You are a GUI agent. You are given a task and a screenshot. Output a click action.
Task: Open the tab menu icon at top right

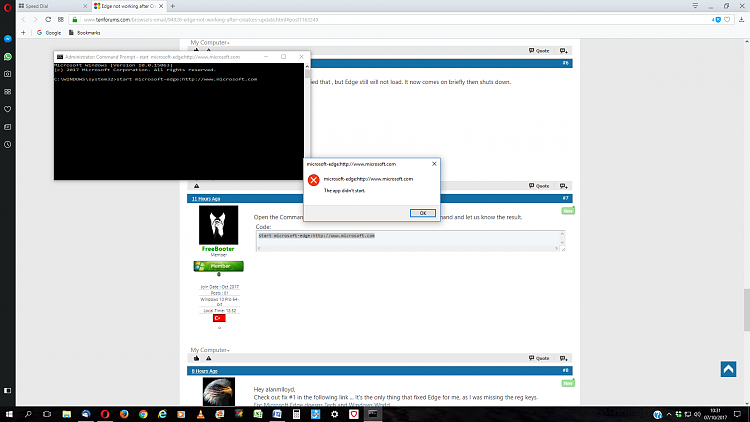click(x=695, y=6)
